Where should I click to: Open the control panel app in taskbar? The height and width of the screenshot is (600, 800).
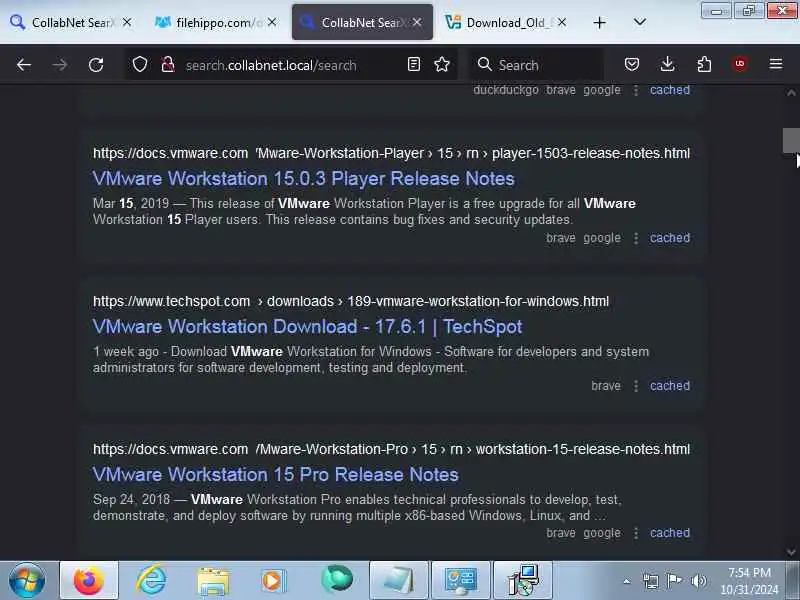[461, 580]
